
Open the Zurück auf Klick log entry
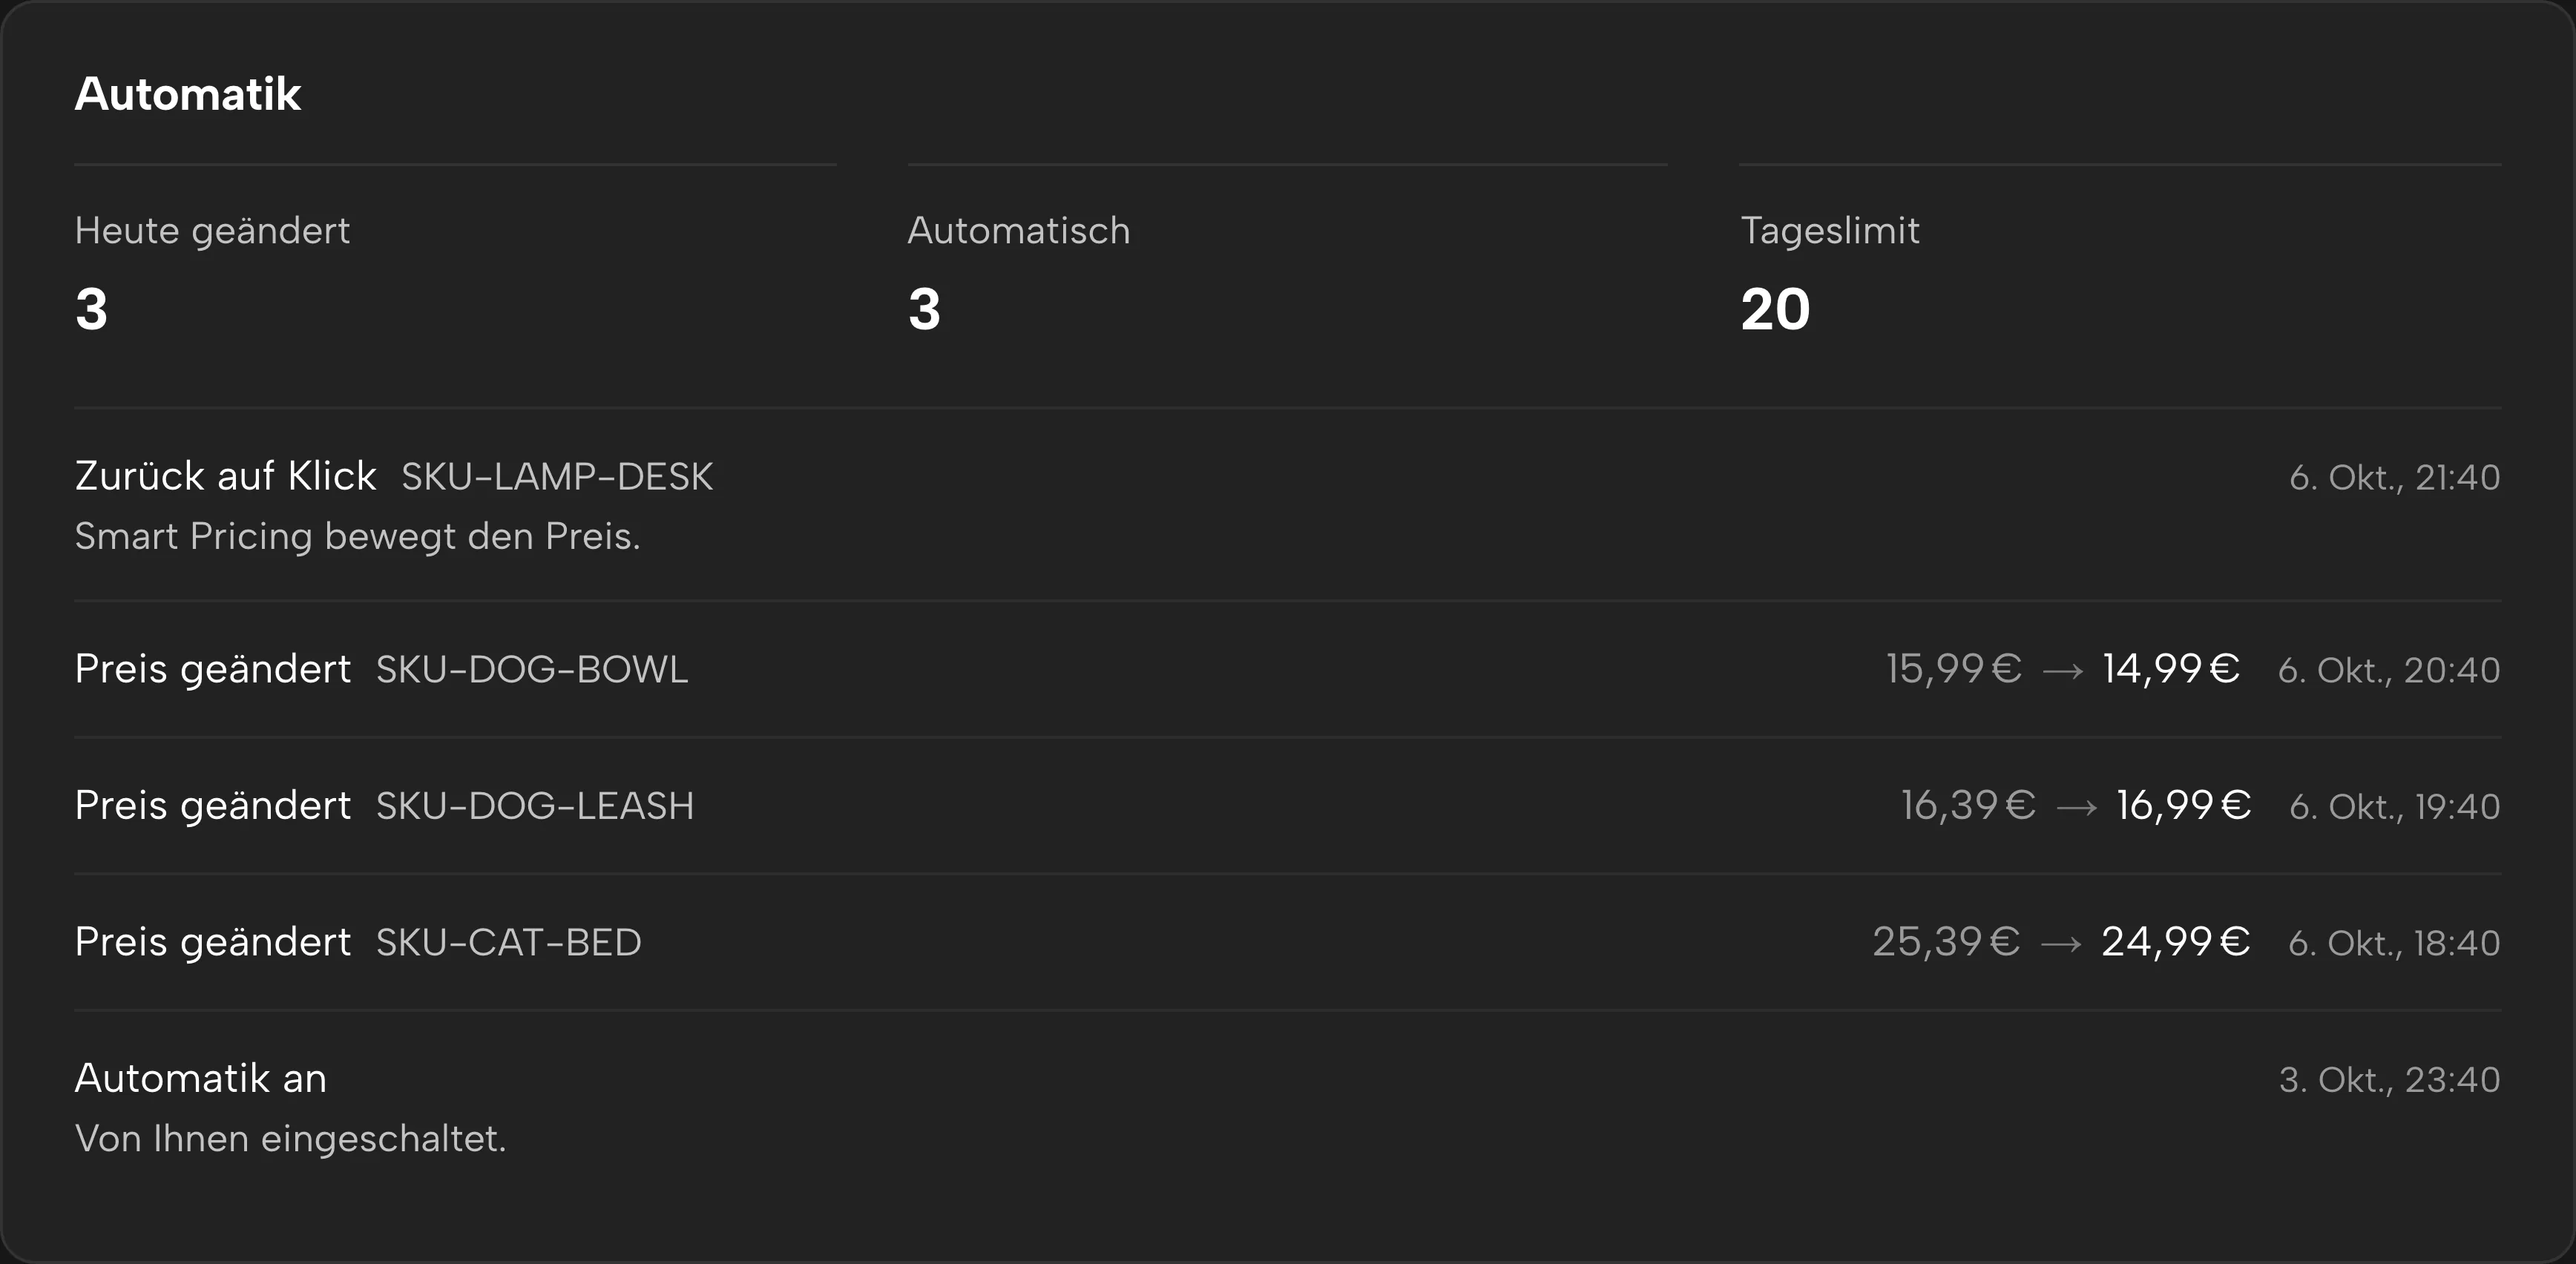pyautogui.click(x=1288, y=505)
